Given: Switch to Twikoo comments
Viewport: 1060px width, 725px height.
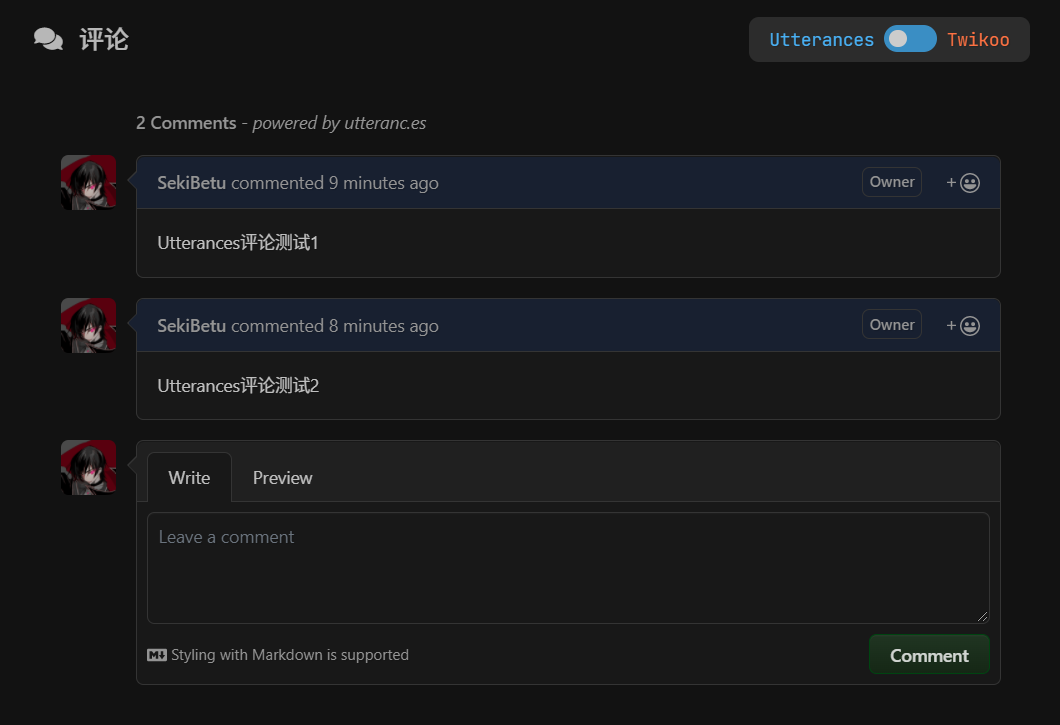Looking at the screenshot, I should [978, 39].
